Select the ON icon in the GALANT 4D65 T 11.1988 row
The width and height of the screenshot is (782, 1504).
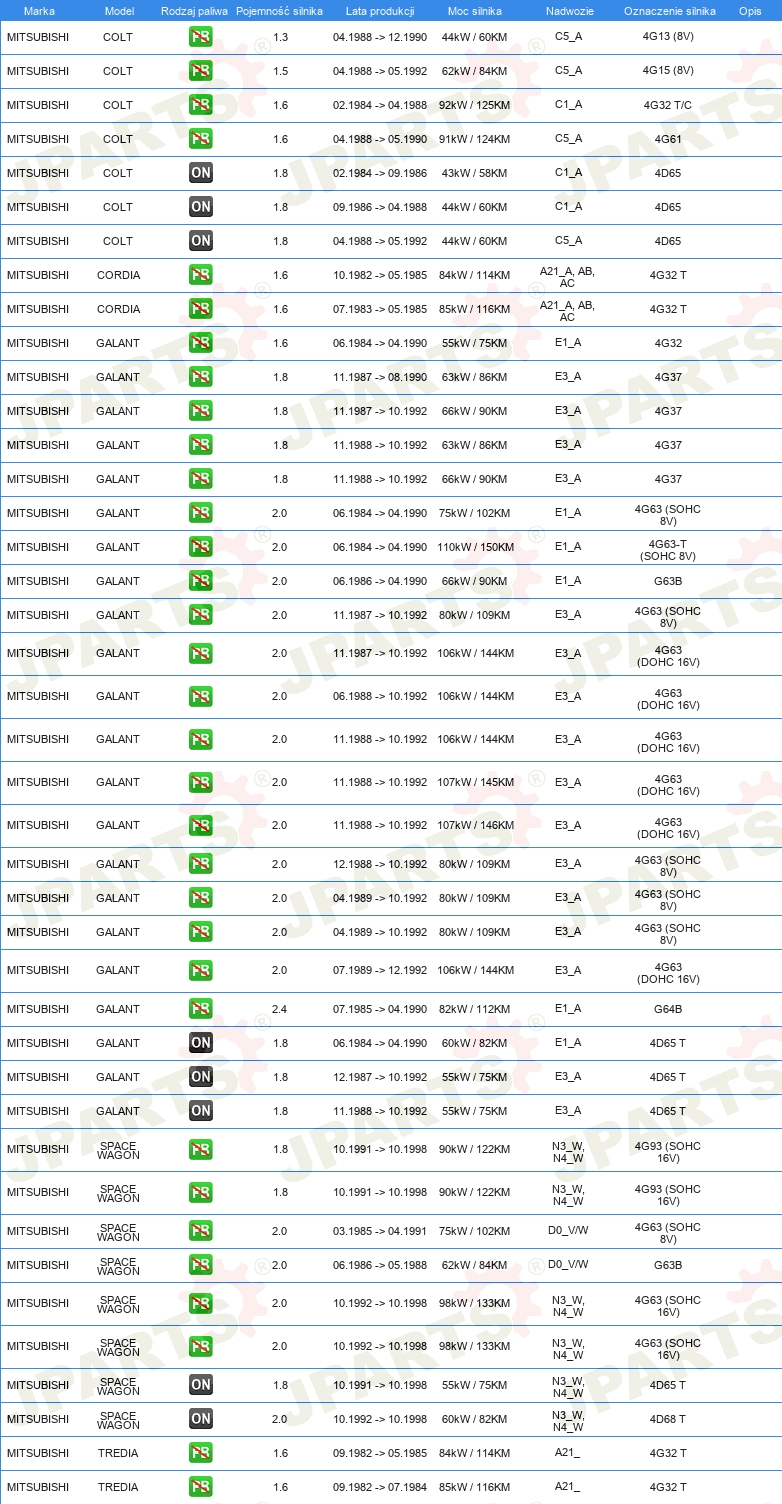201,1111
